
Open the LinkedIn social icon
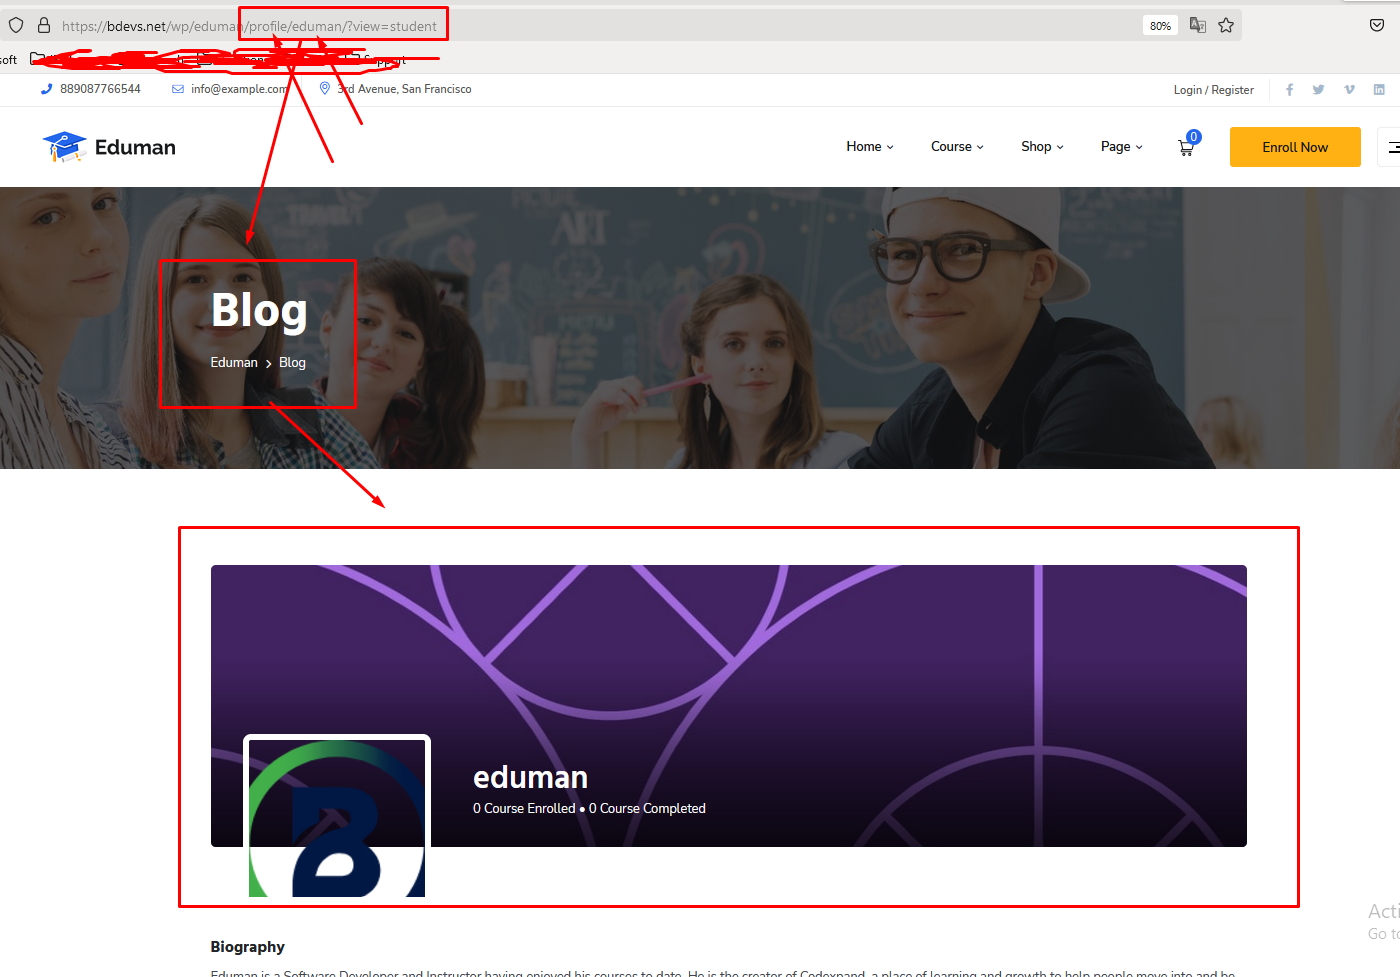[x=1379, y=90]
